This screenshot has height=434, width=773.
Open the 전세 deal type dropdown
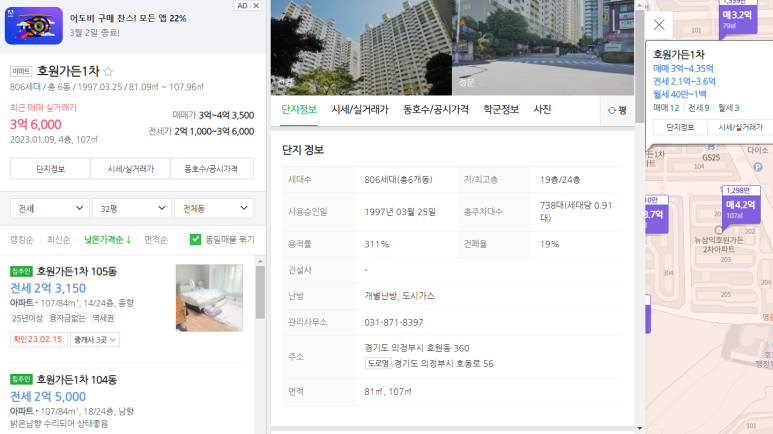(50, 209)
